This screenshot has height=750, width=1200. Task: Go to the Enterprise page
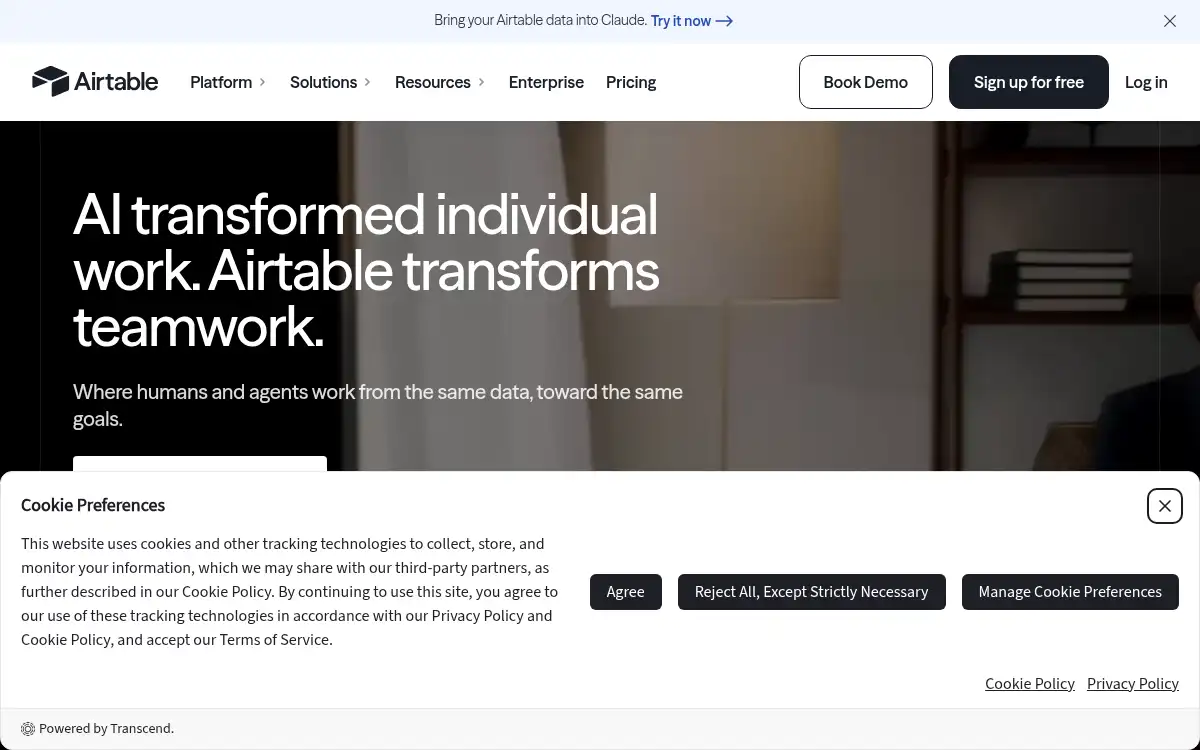pos(546,82)
